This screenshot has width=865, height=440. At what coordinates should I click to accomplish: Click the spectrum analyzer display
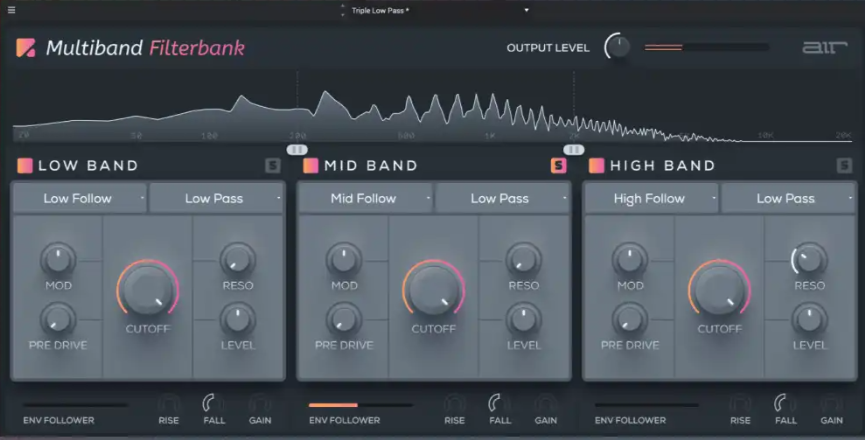pos(432,108)
